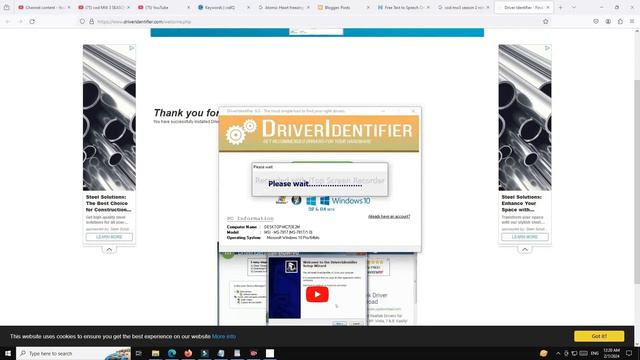
Task: Open the Keywords browser tab
Action: [x=223, y=7]
